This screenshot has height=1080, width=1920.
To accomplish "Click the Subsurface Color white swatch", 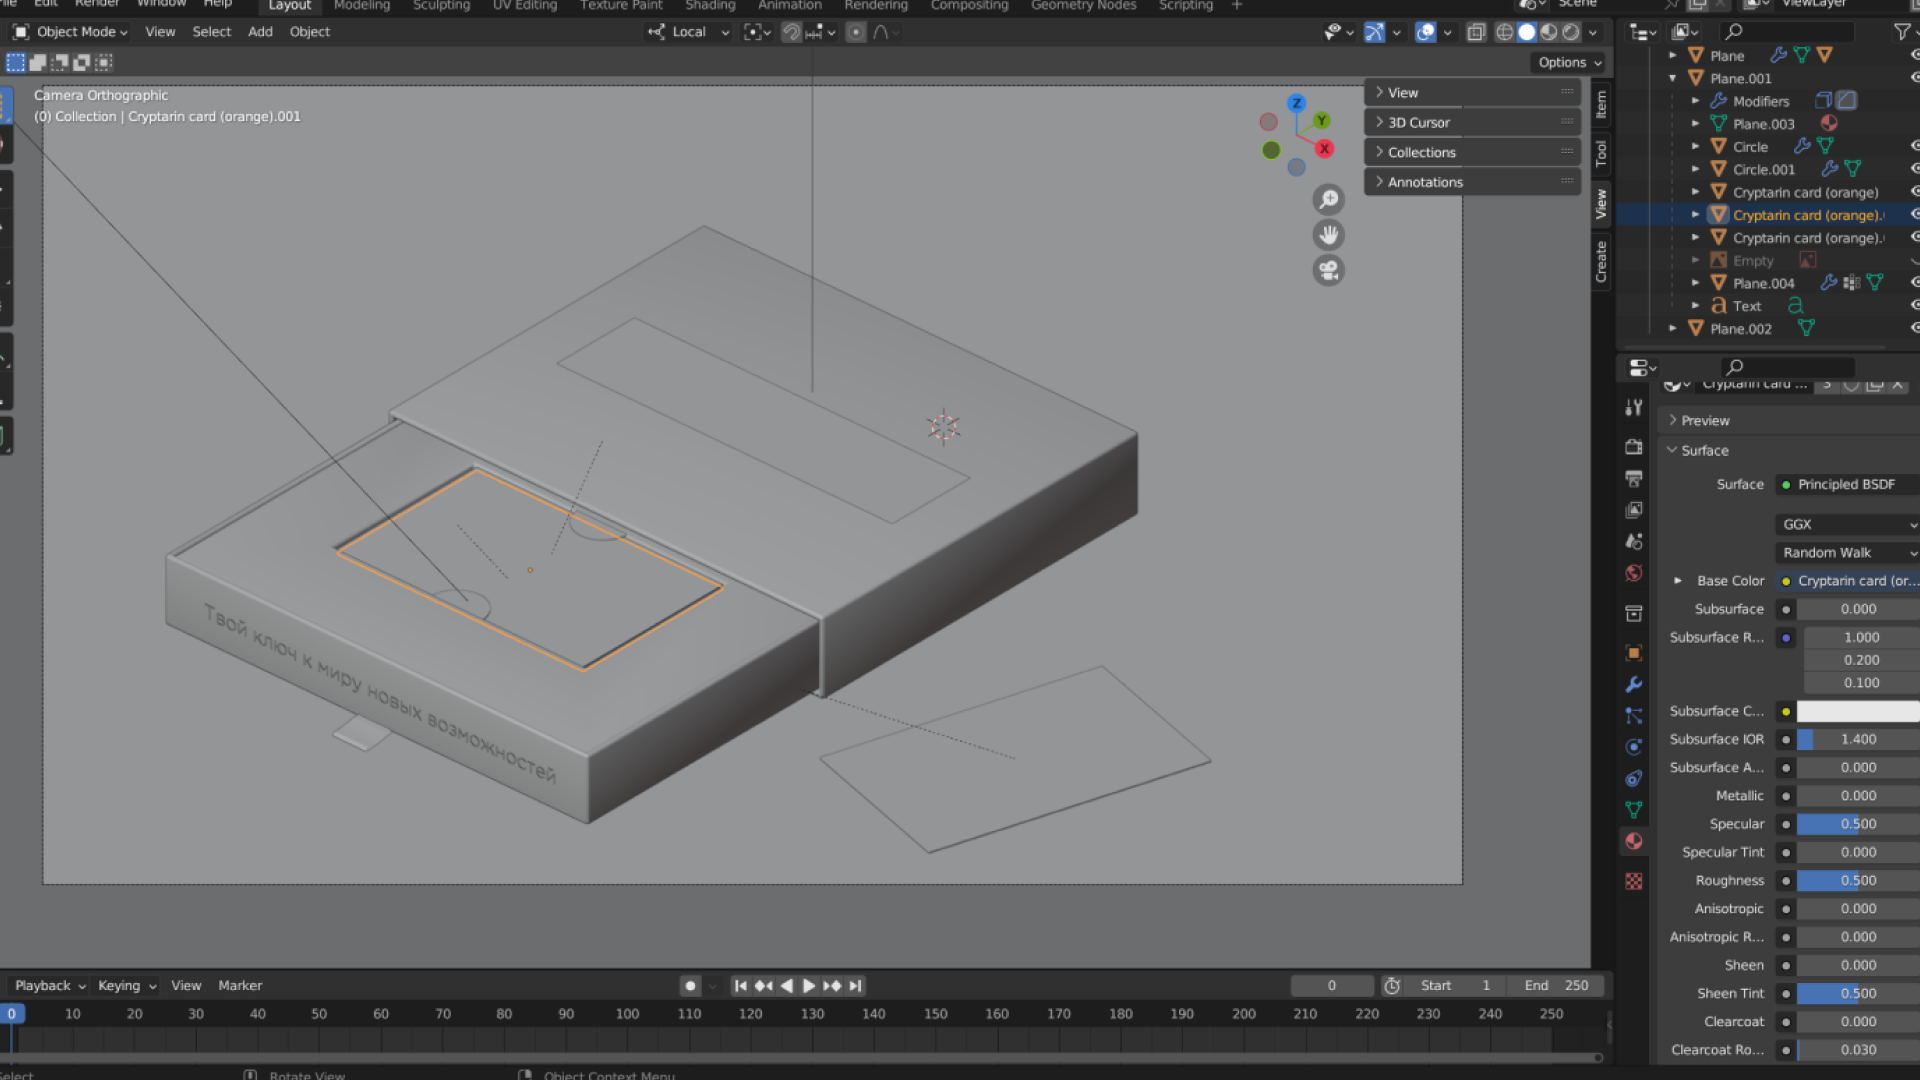I will pyautogui.click(x=1858, y=711).
